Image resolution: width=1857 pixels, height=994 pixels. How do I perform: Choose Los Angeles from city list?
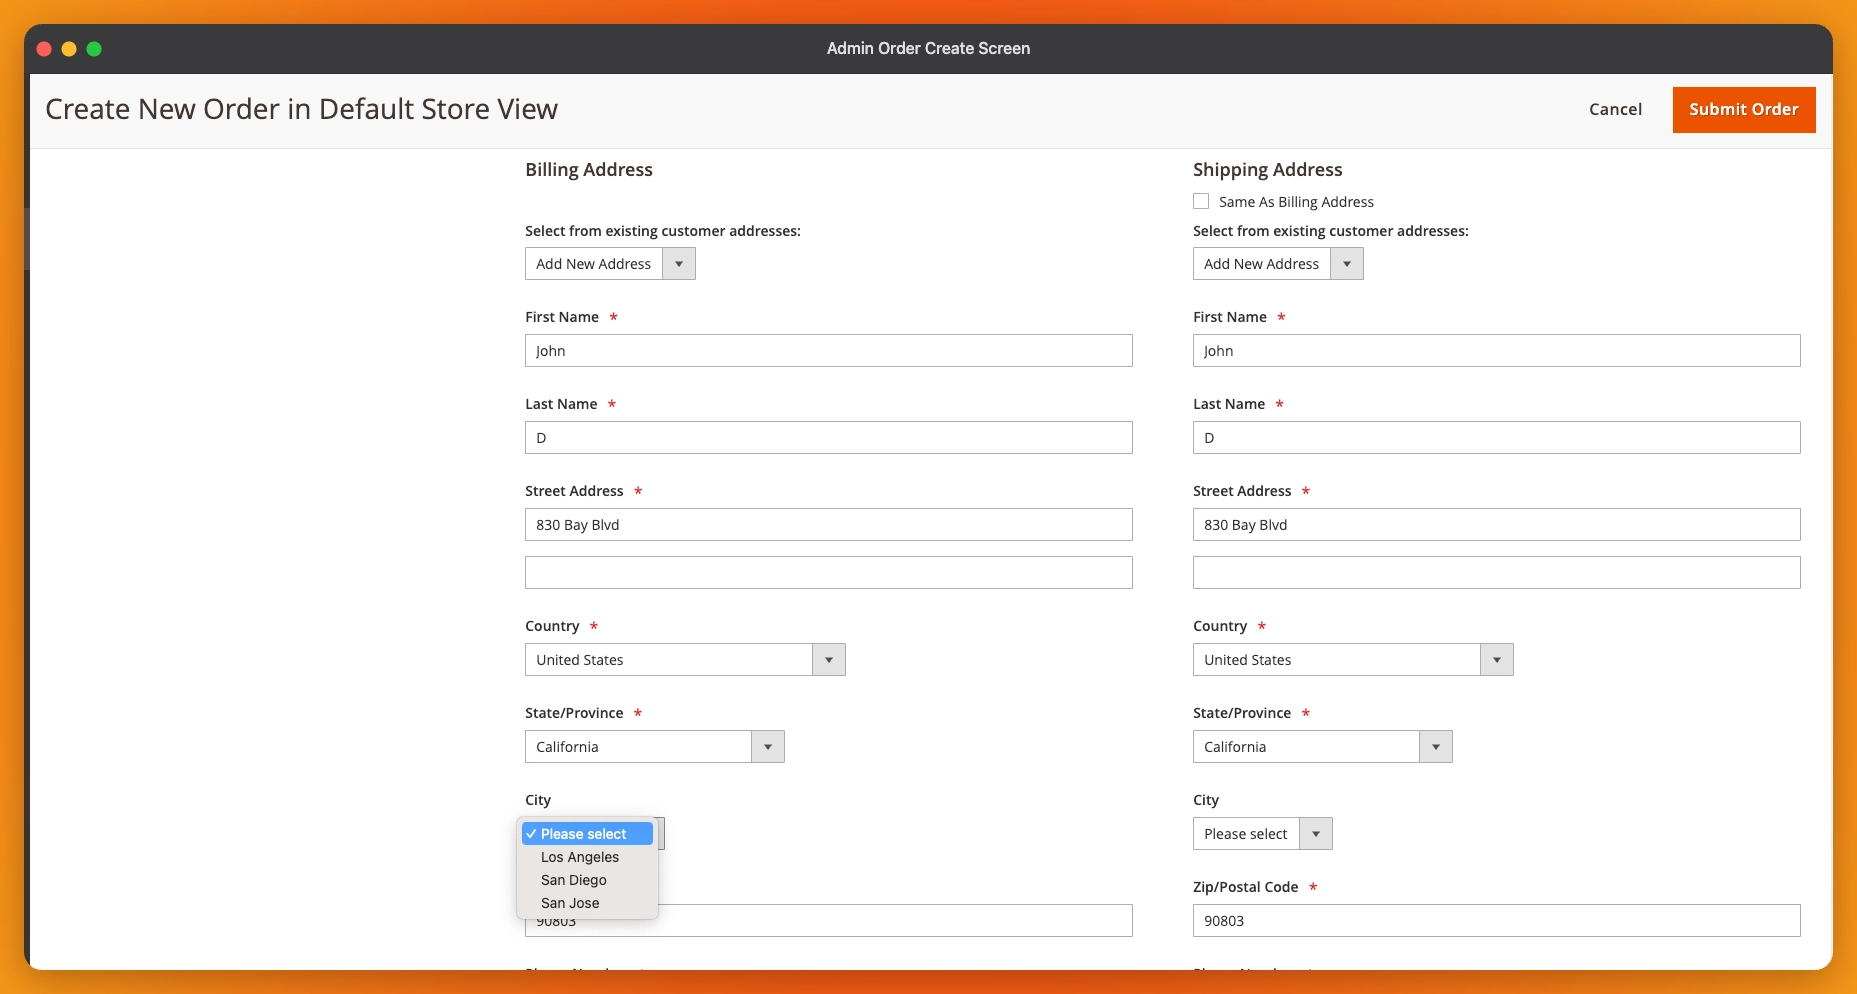tap(587, 857)
